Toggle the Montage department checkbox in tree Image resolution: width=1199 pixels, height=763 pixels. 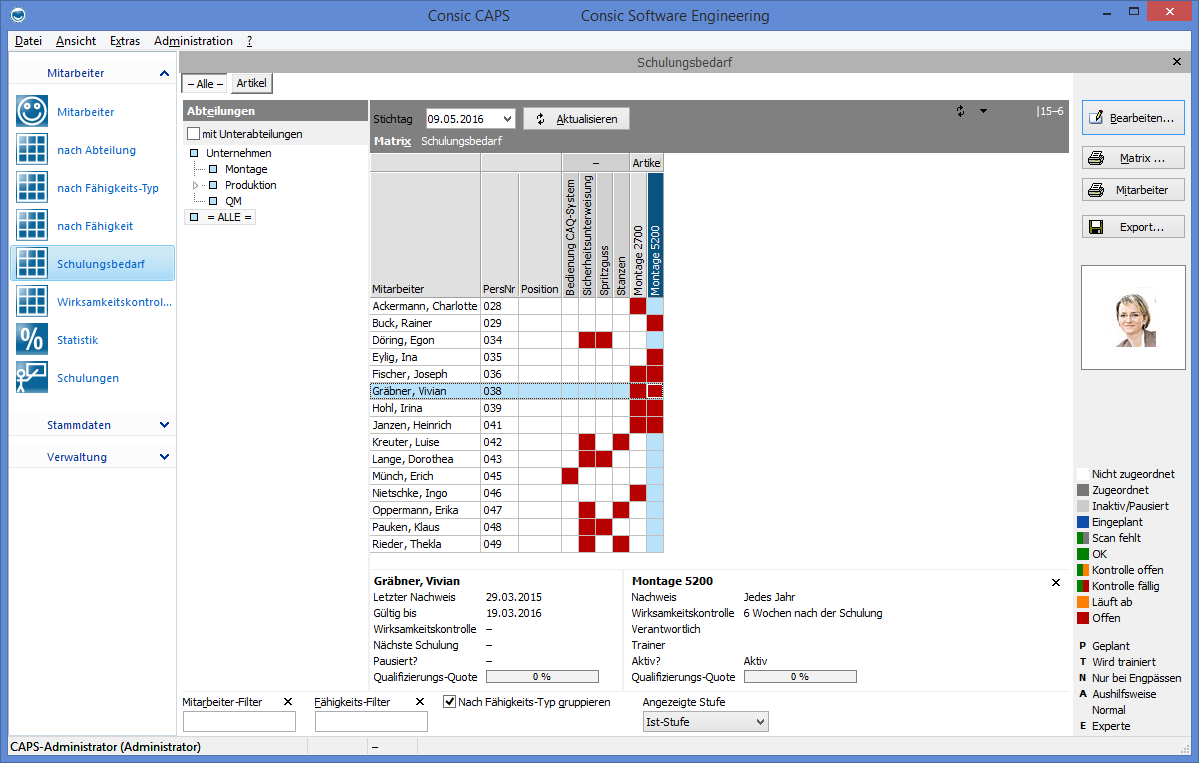point(213,170)
